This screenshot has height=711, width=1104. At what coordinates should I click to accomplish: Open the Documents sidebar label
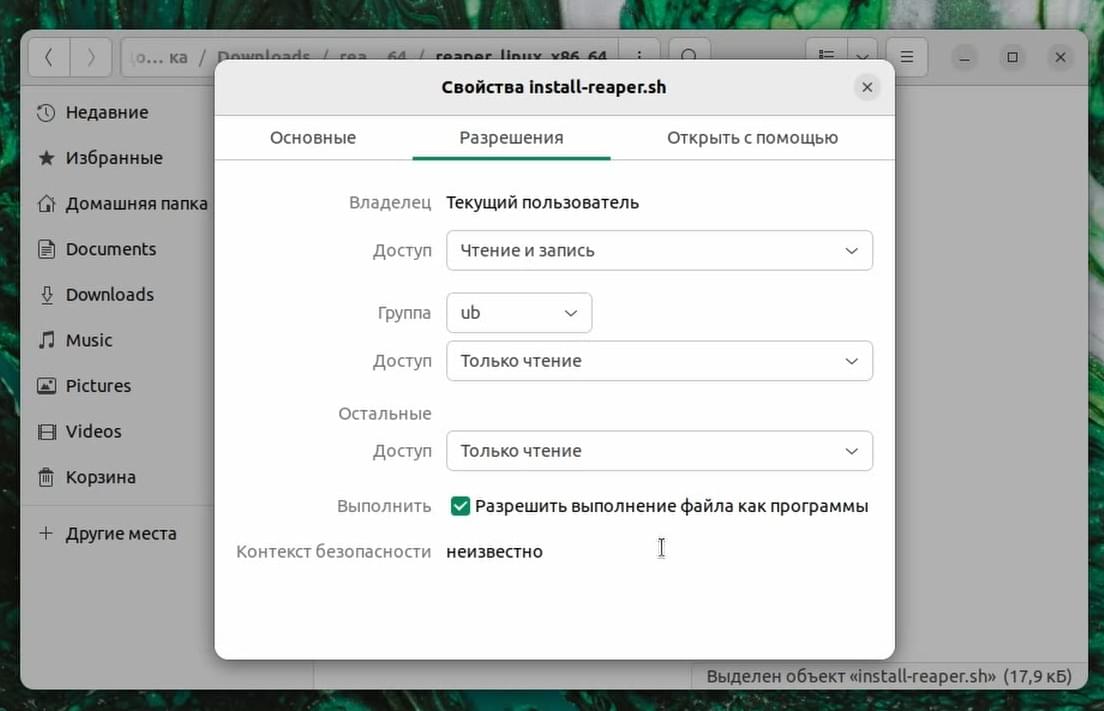click(x=111, y=249)
